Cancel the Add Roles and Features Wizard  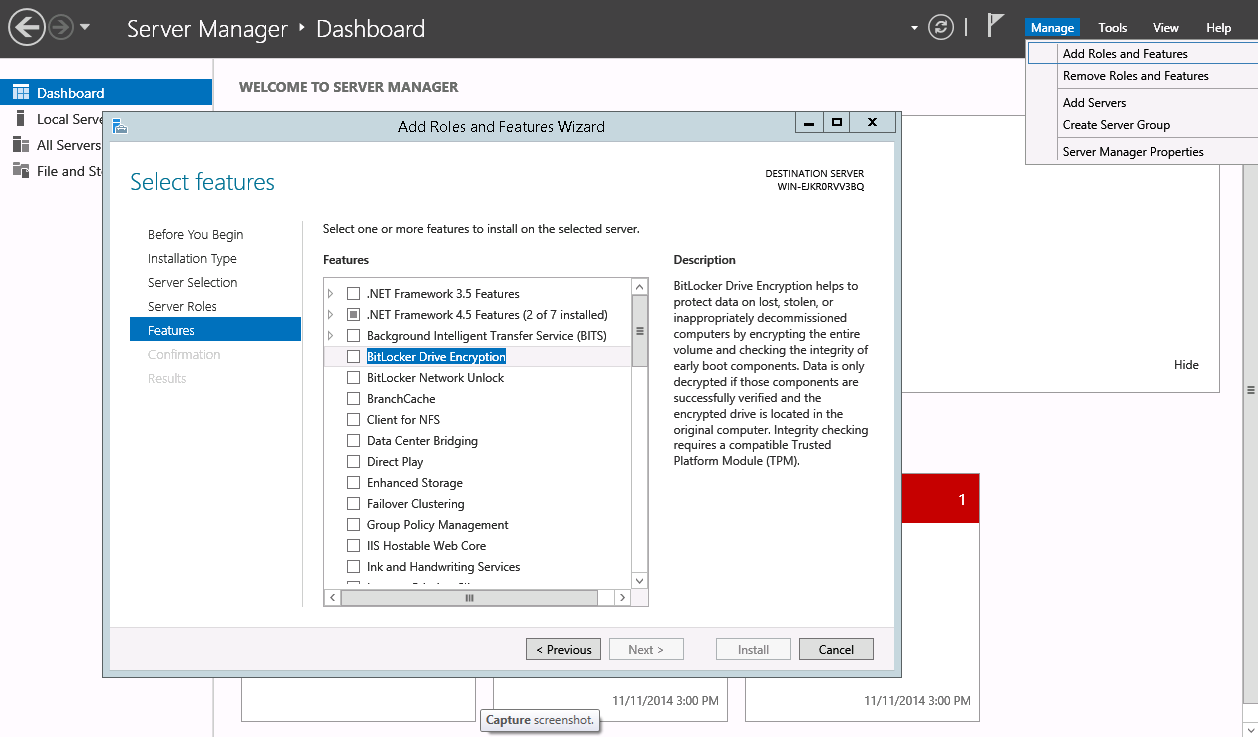click(836, 650)
